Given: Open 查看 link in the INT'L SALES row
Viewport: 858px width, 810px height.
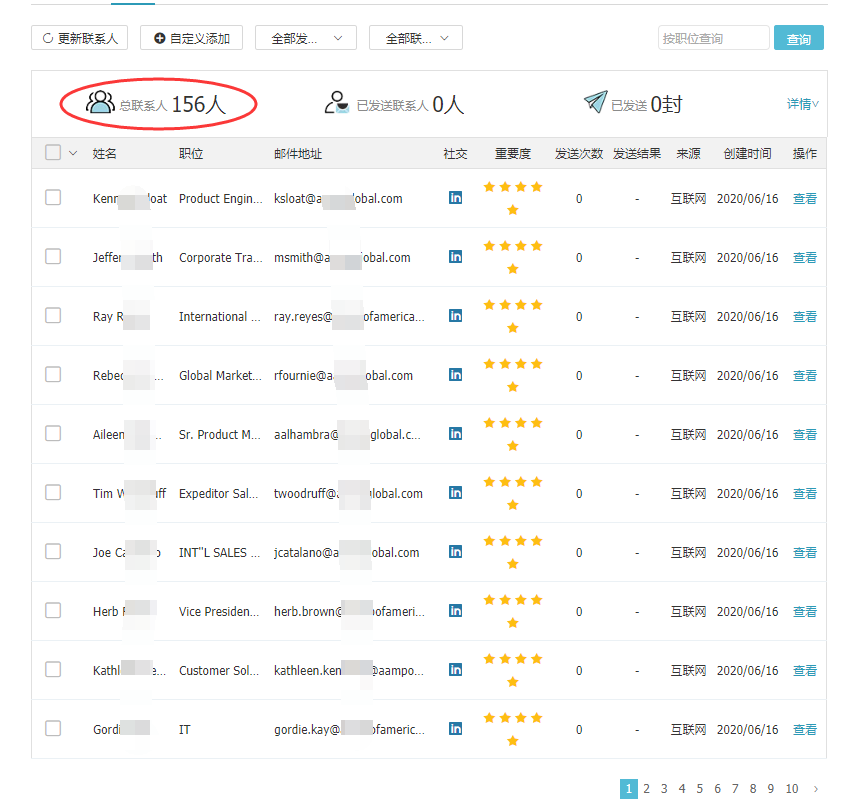Looking at the screenshot, I should click(804, 552).
